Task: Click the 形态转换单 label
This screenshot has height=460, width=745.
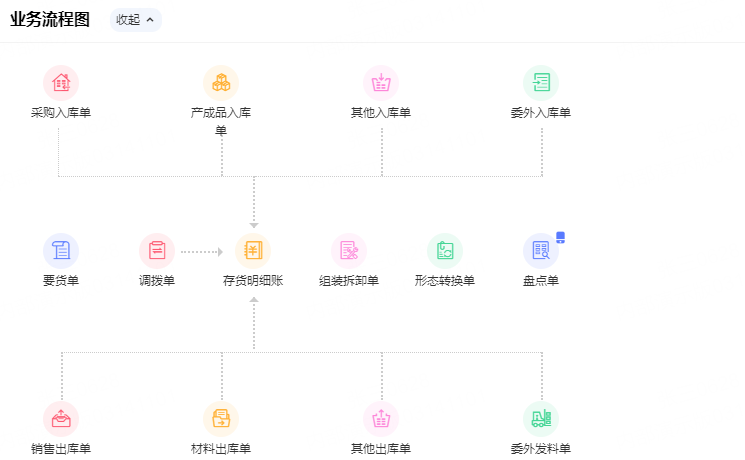Action: point(445,281)
